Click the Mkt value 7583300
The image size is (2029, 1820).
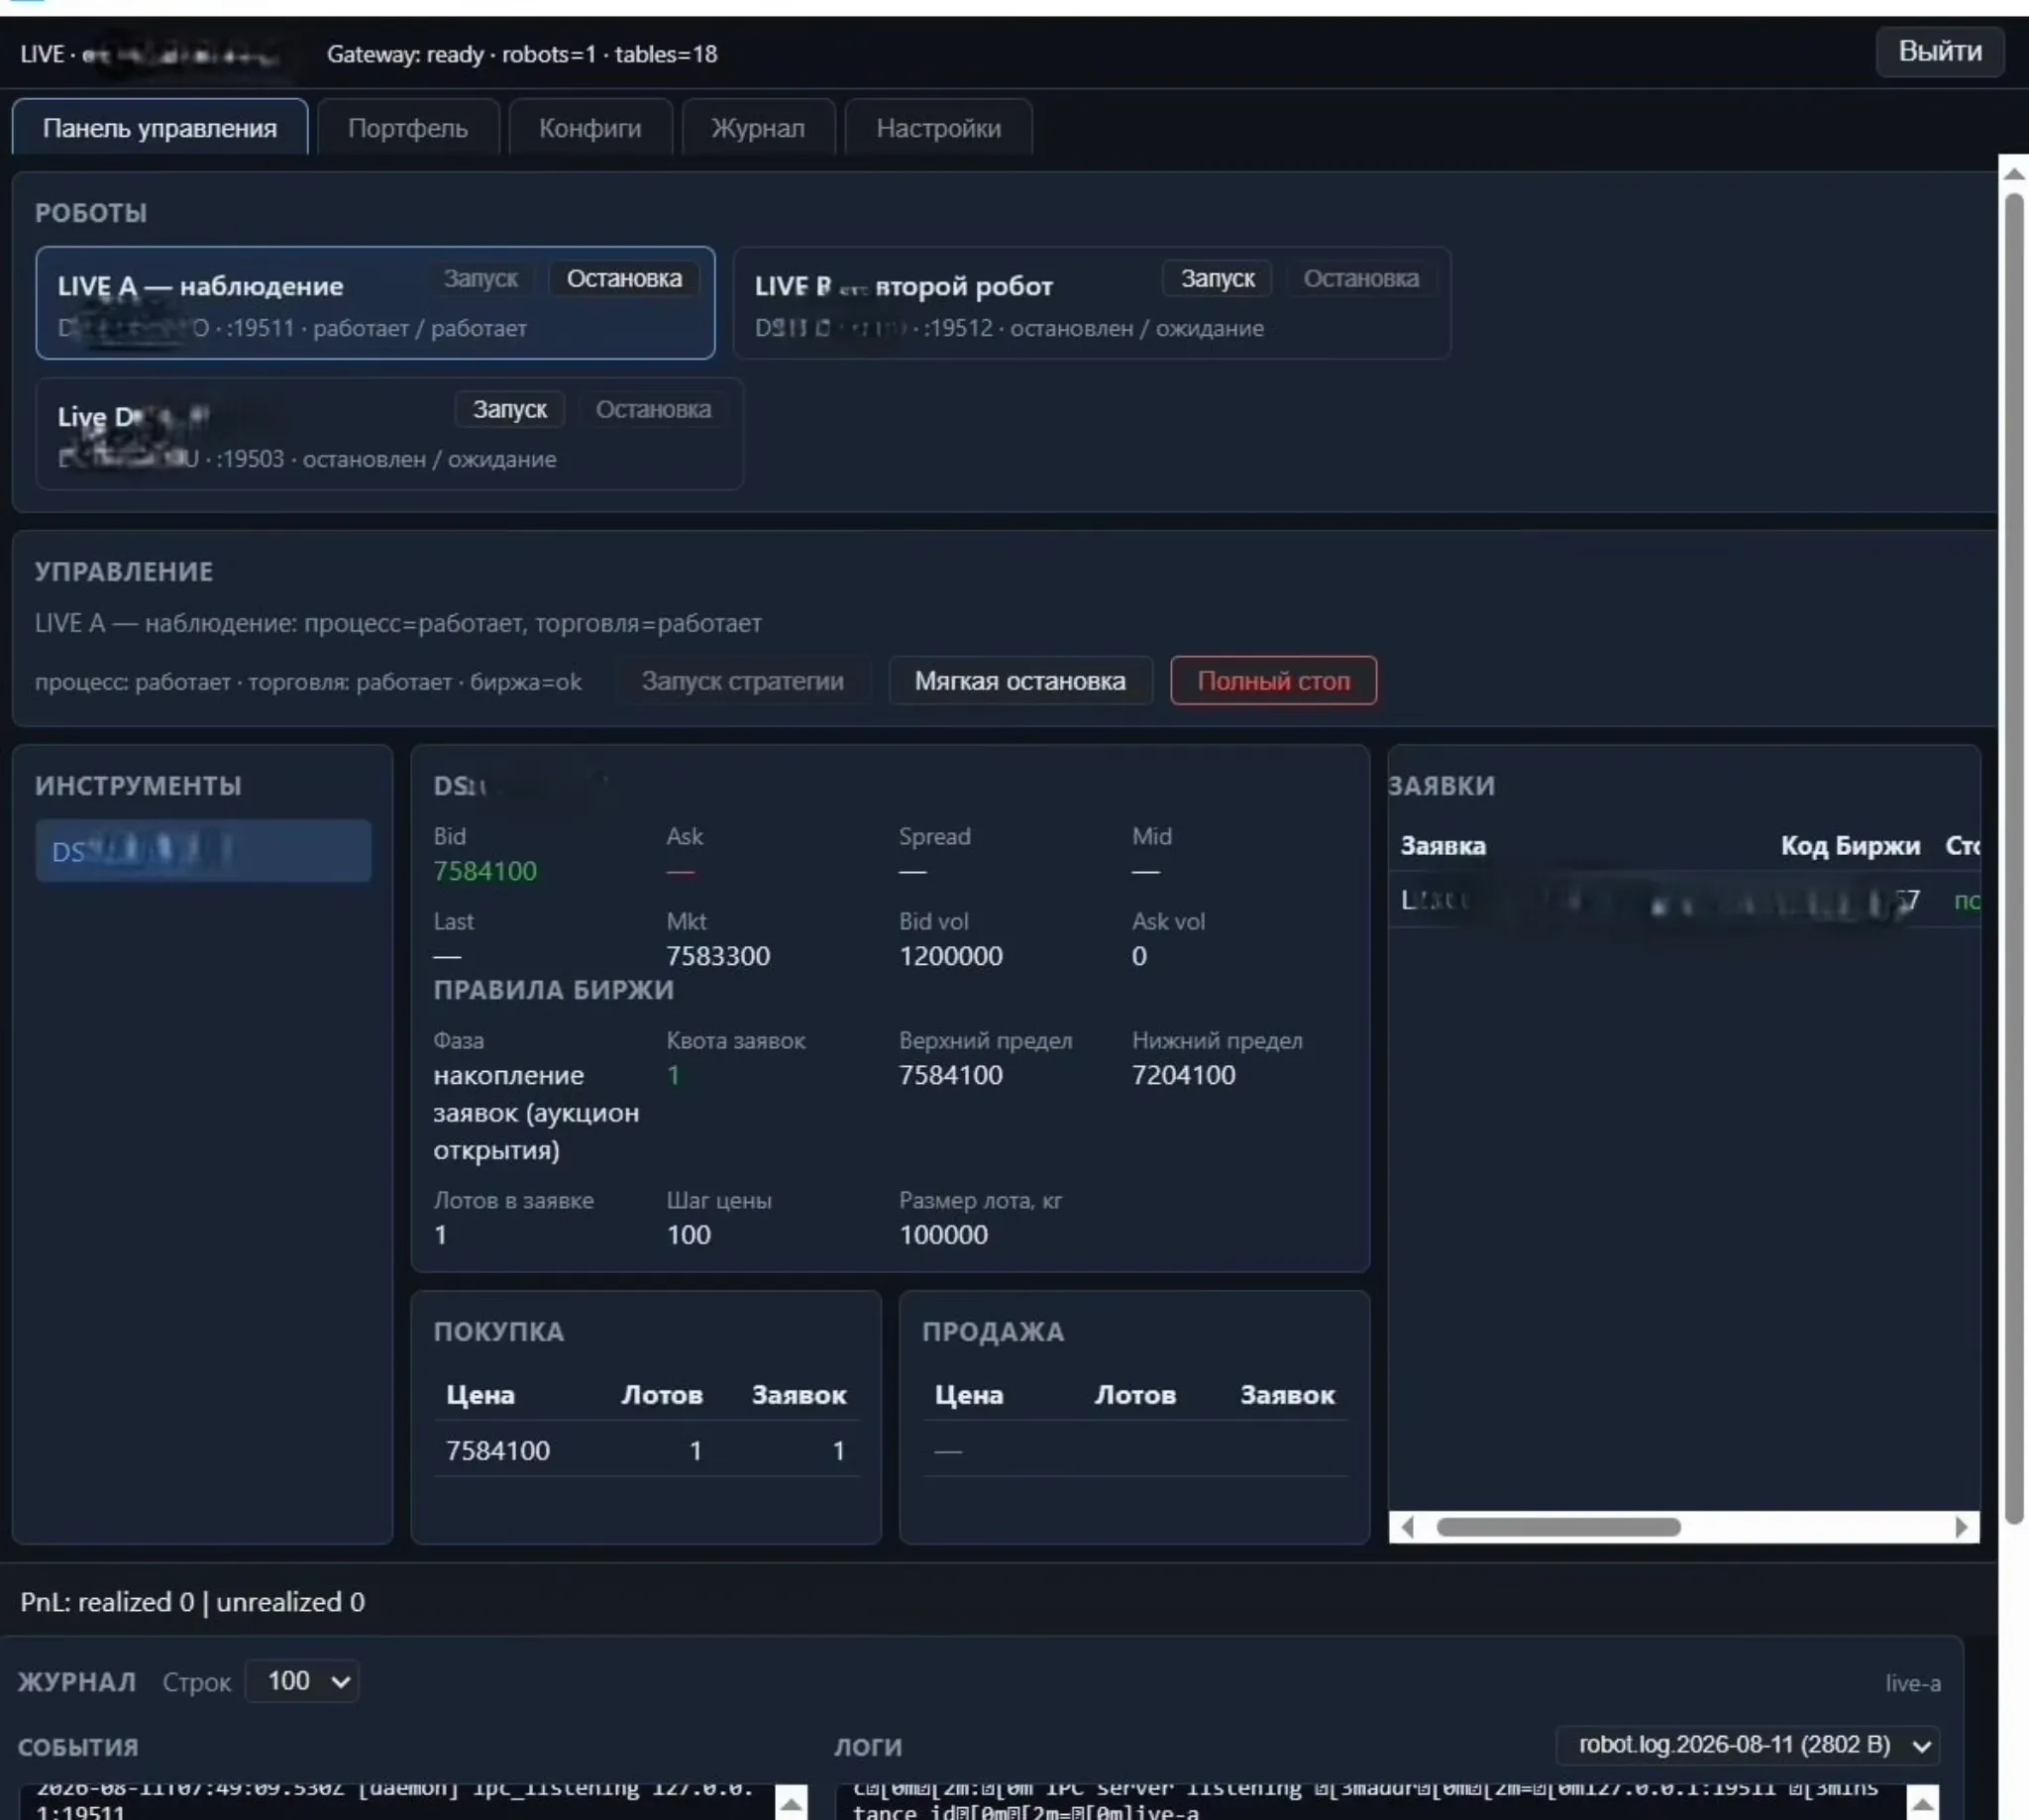718,956
